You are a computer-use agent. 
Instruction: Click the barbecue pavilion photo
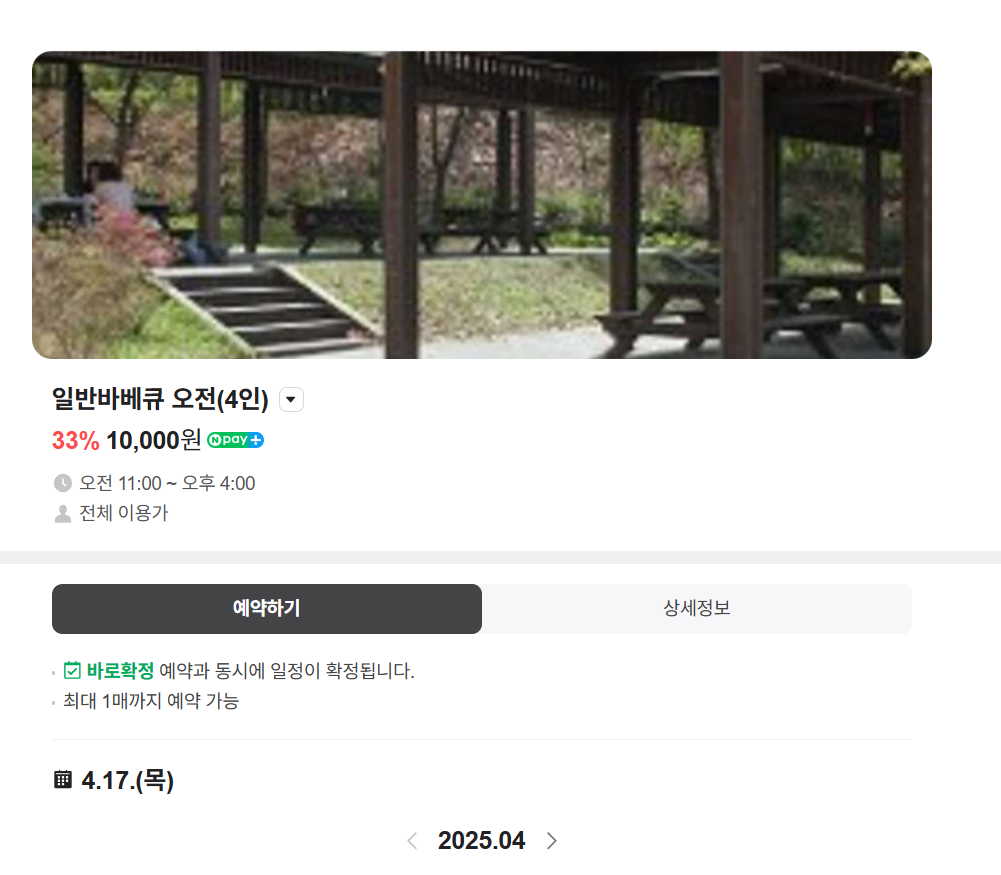click(482, 205)
